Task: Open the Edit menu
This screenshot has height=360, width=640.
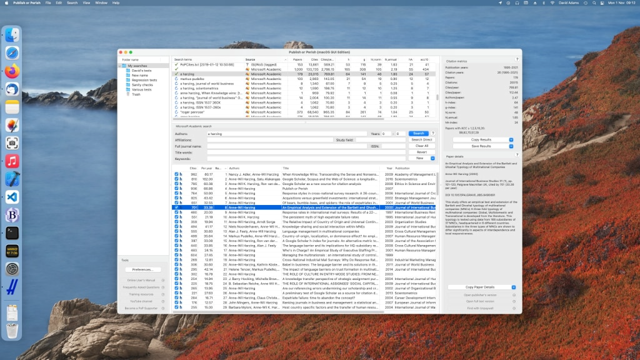Action: pos(59,3)
